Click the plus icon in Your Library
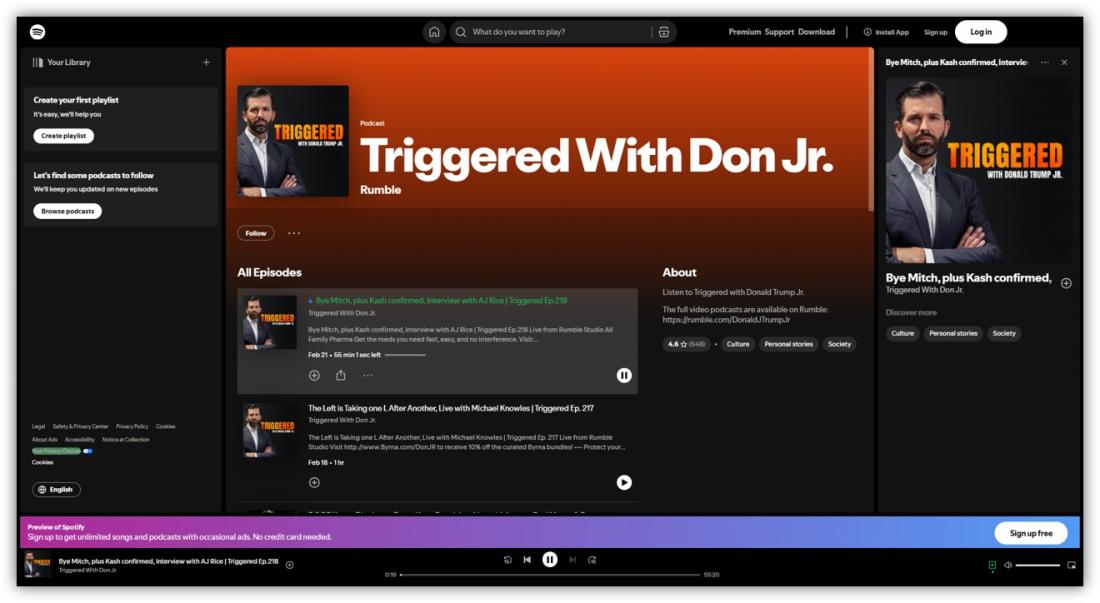Viewport: 1100px width, 603px height. click(x=206, y=62)
